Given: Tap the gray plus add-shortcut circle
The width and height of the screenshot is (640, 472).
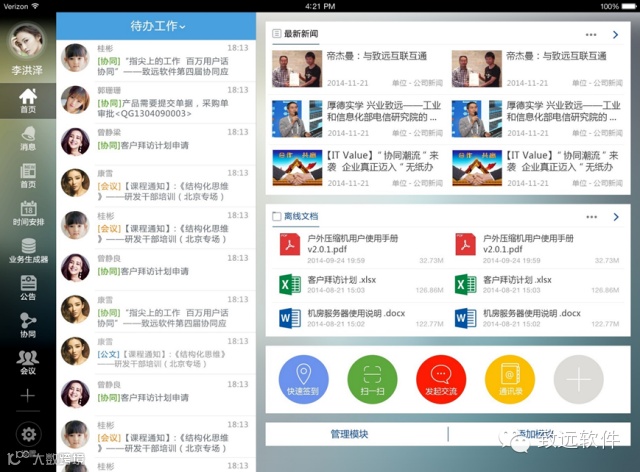Looking at the screenshot, I should tap(578, 380).
